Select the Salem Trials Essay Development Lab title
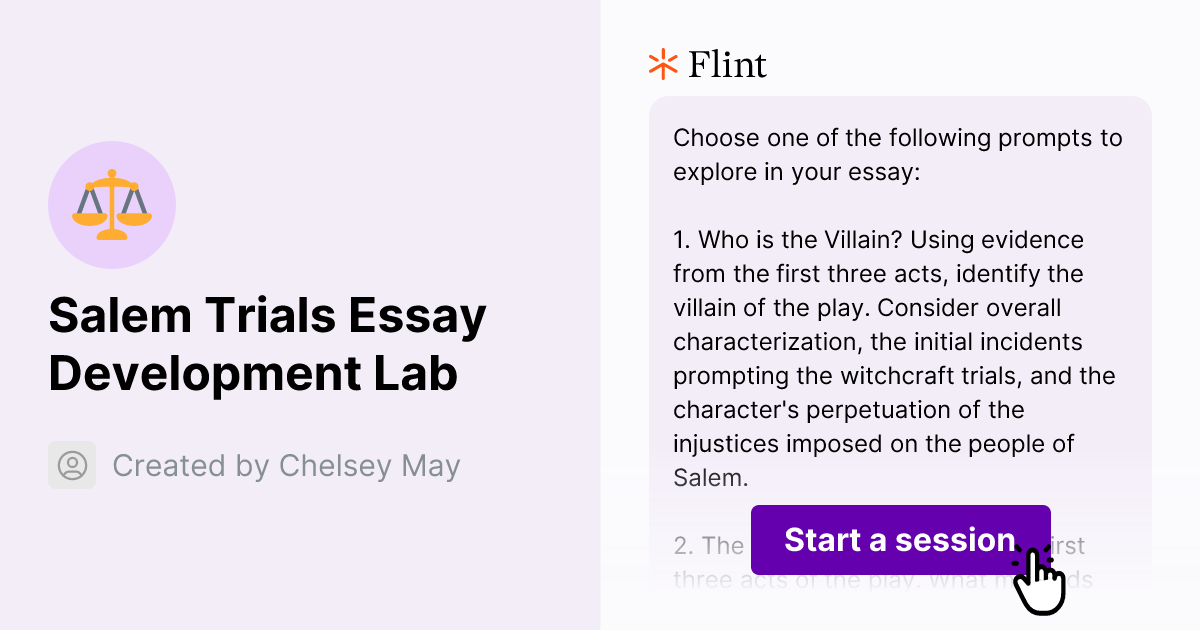The height and width of the screenshot is (630, 1200). pos(268,344)
